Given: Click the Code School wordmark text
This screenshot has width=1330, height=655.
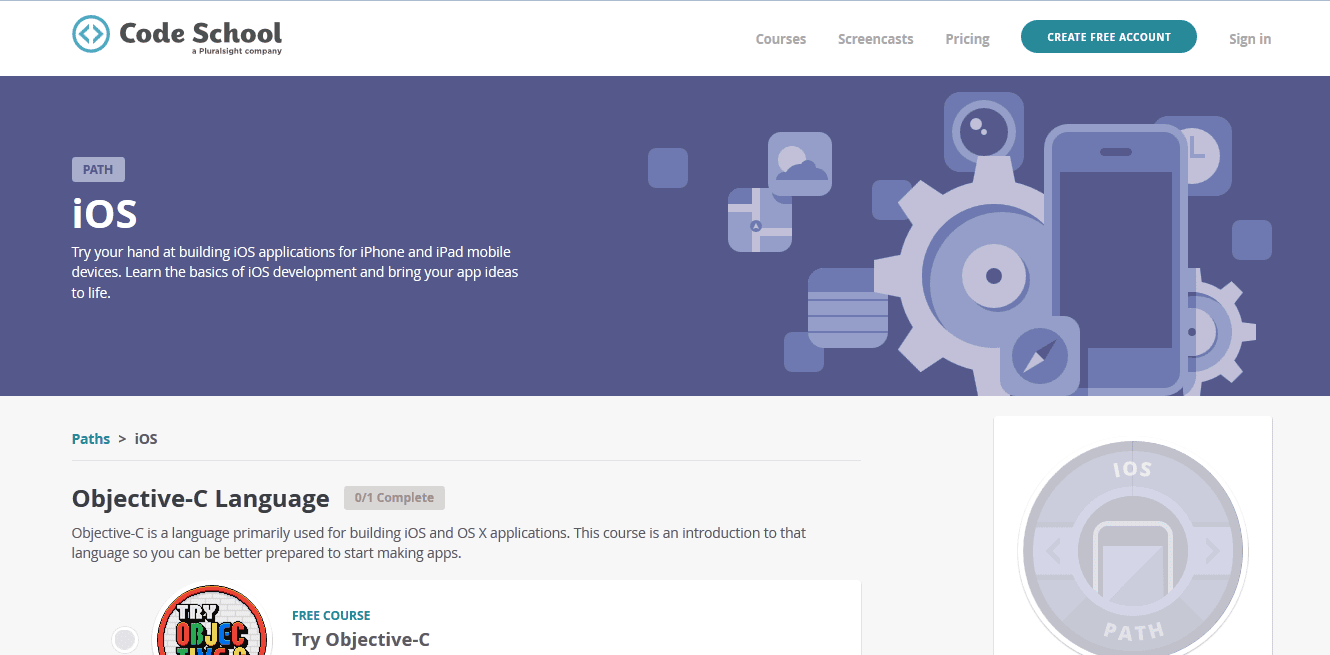Looking at the screenshot, I should coord(200,33).
